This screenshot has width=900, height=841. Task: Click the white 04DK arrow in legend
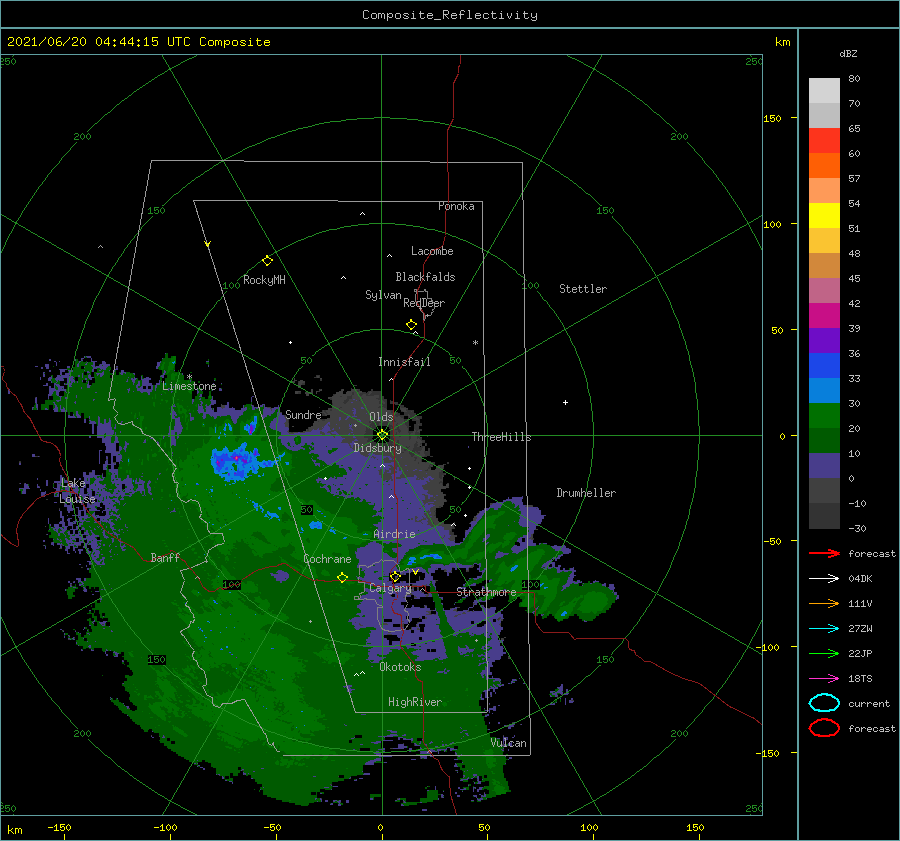(x=824, y=579)
